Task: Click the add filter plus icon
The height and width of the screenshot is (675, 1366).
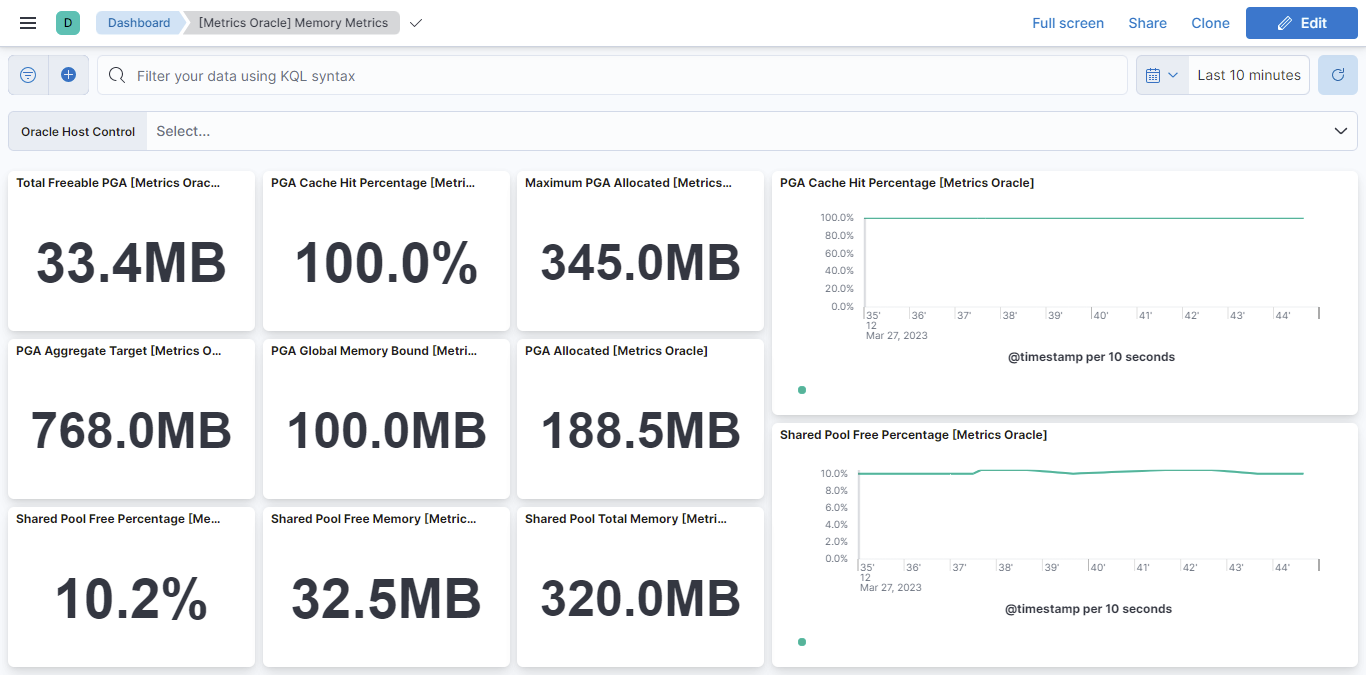Action: (x=68, y=75)
